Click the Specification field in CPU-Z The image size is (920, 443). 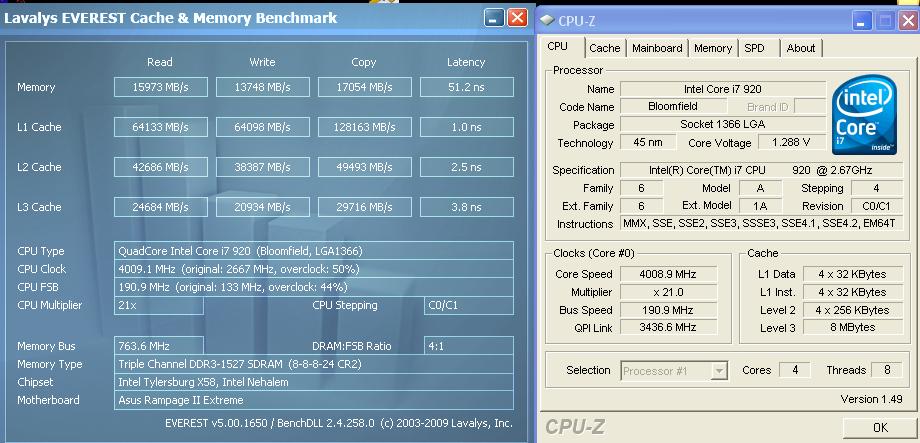point(761,170)
